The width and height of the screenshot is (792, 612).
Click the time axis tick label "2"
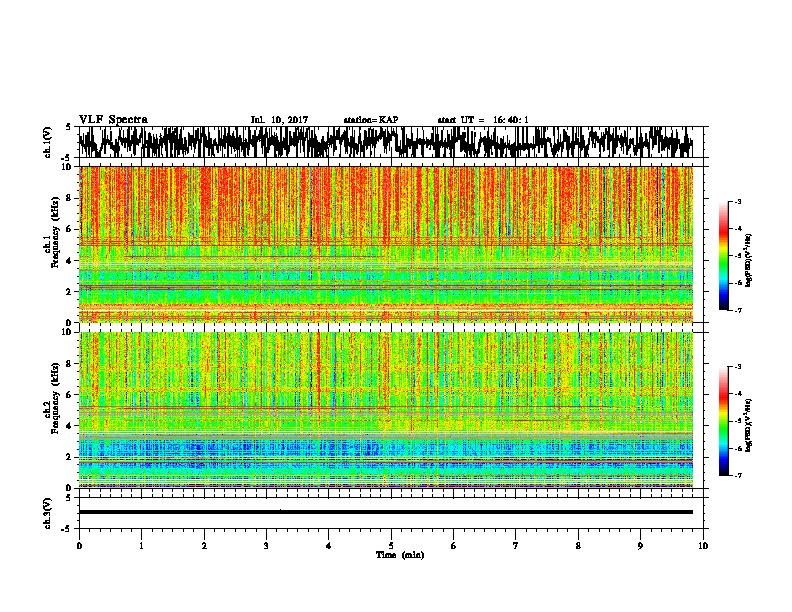(204, 546)
